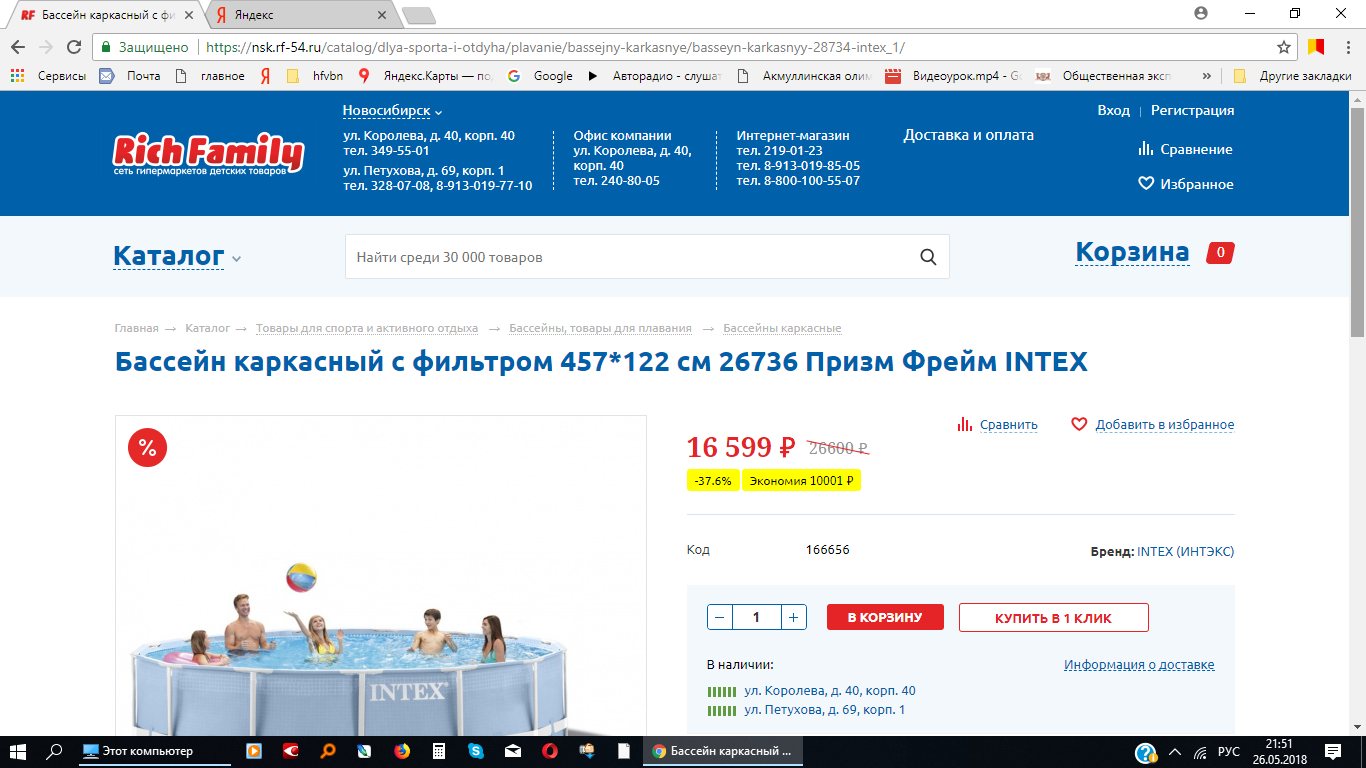Open Skype from the taskbar

pos(476,751)
